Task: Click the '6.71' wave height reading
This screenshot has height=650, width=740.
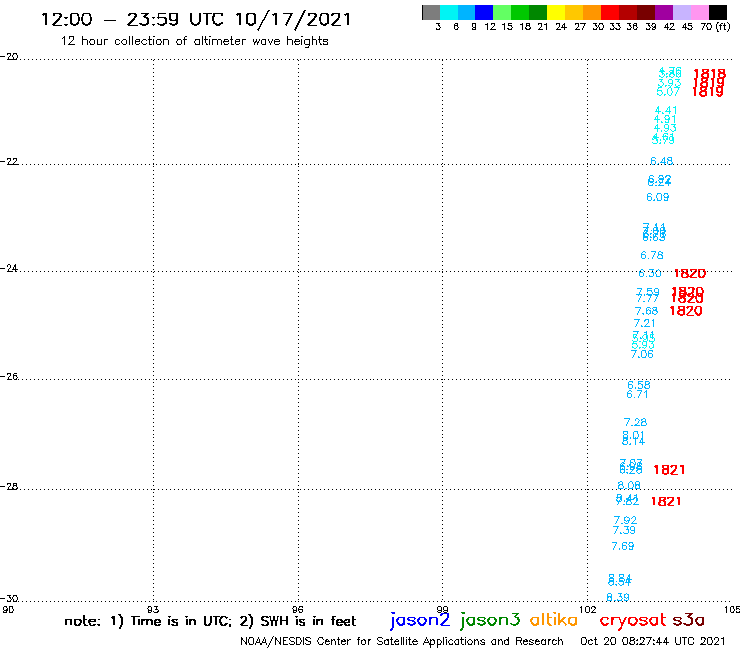Action: pyautogui.click(x=637, y=394)
